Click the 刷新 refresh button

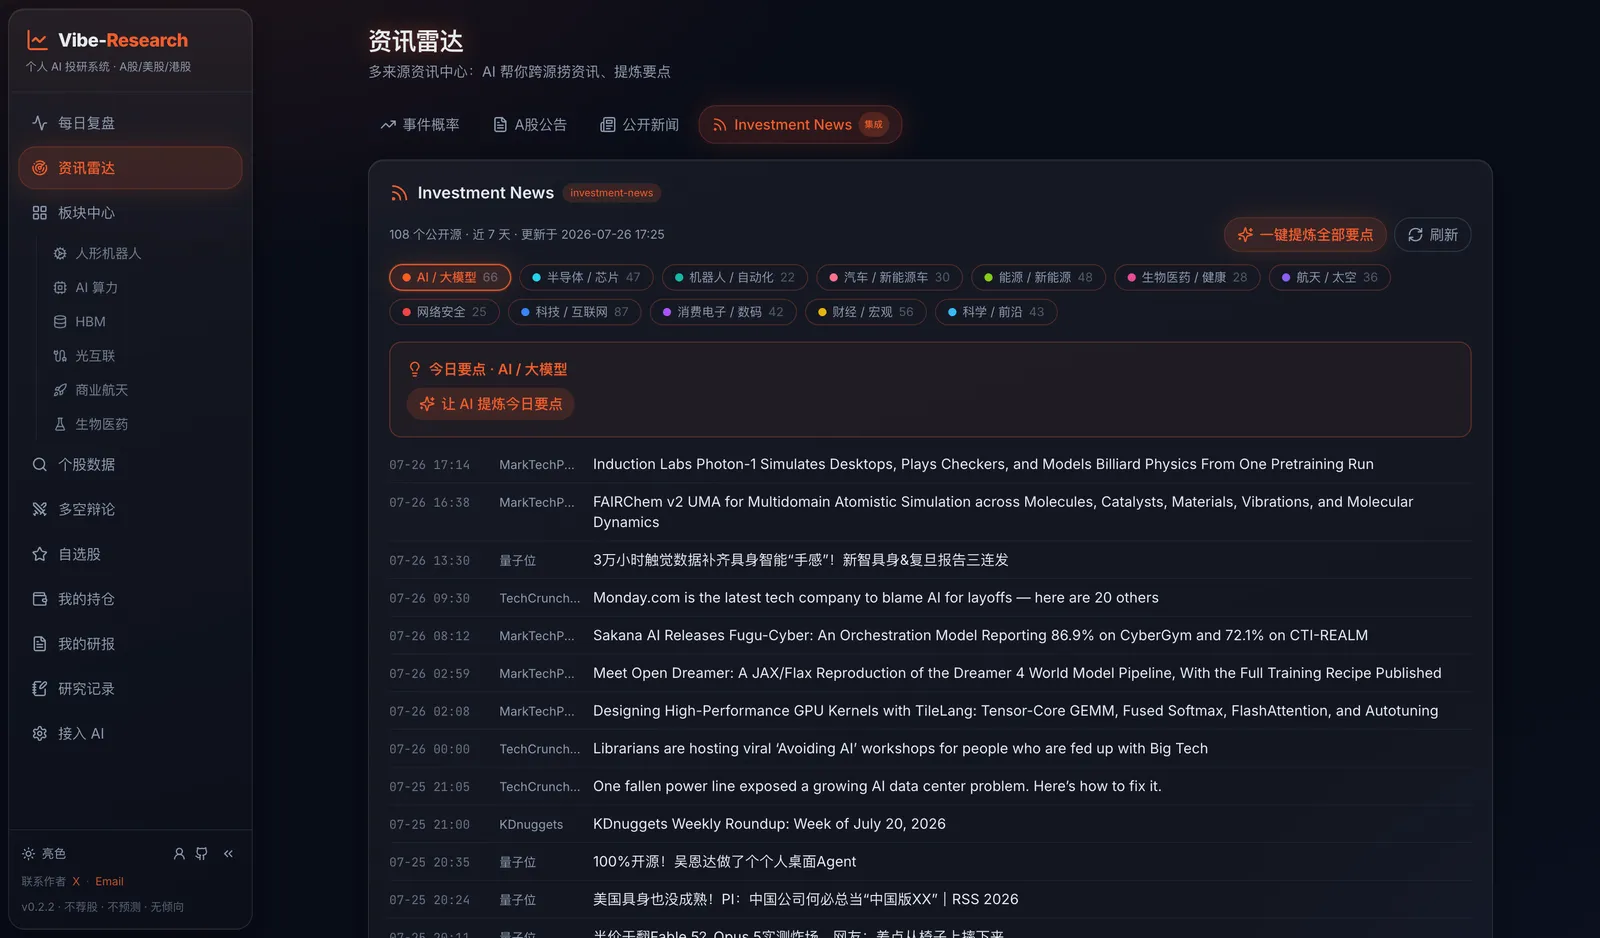click(x=1433, y=235)
